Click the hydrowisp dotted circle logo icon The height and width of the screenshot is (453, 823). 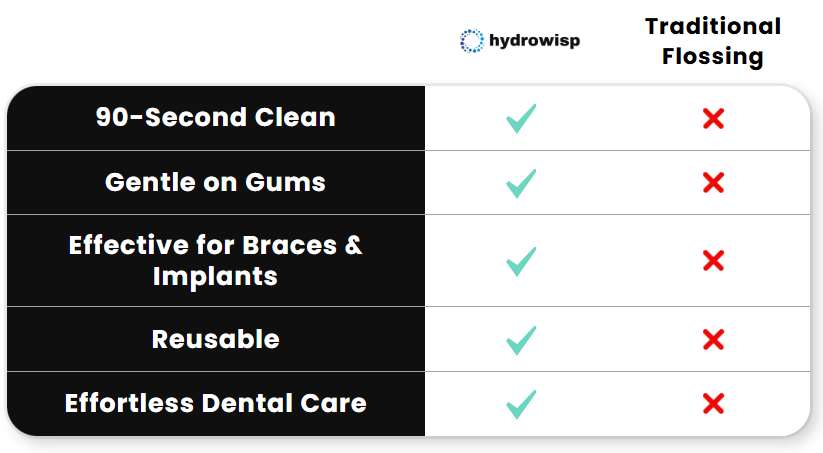coord(471,41)
